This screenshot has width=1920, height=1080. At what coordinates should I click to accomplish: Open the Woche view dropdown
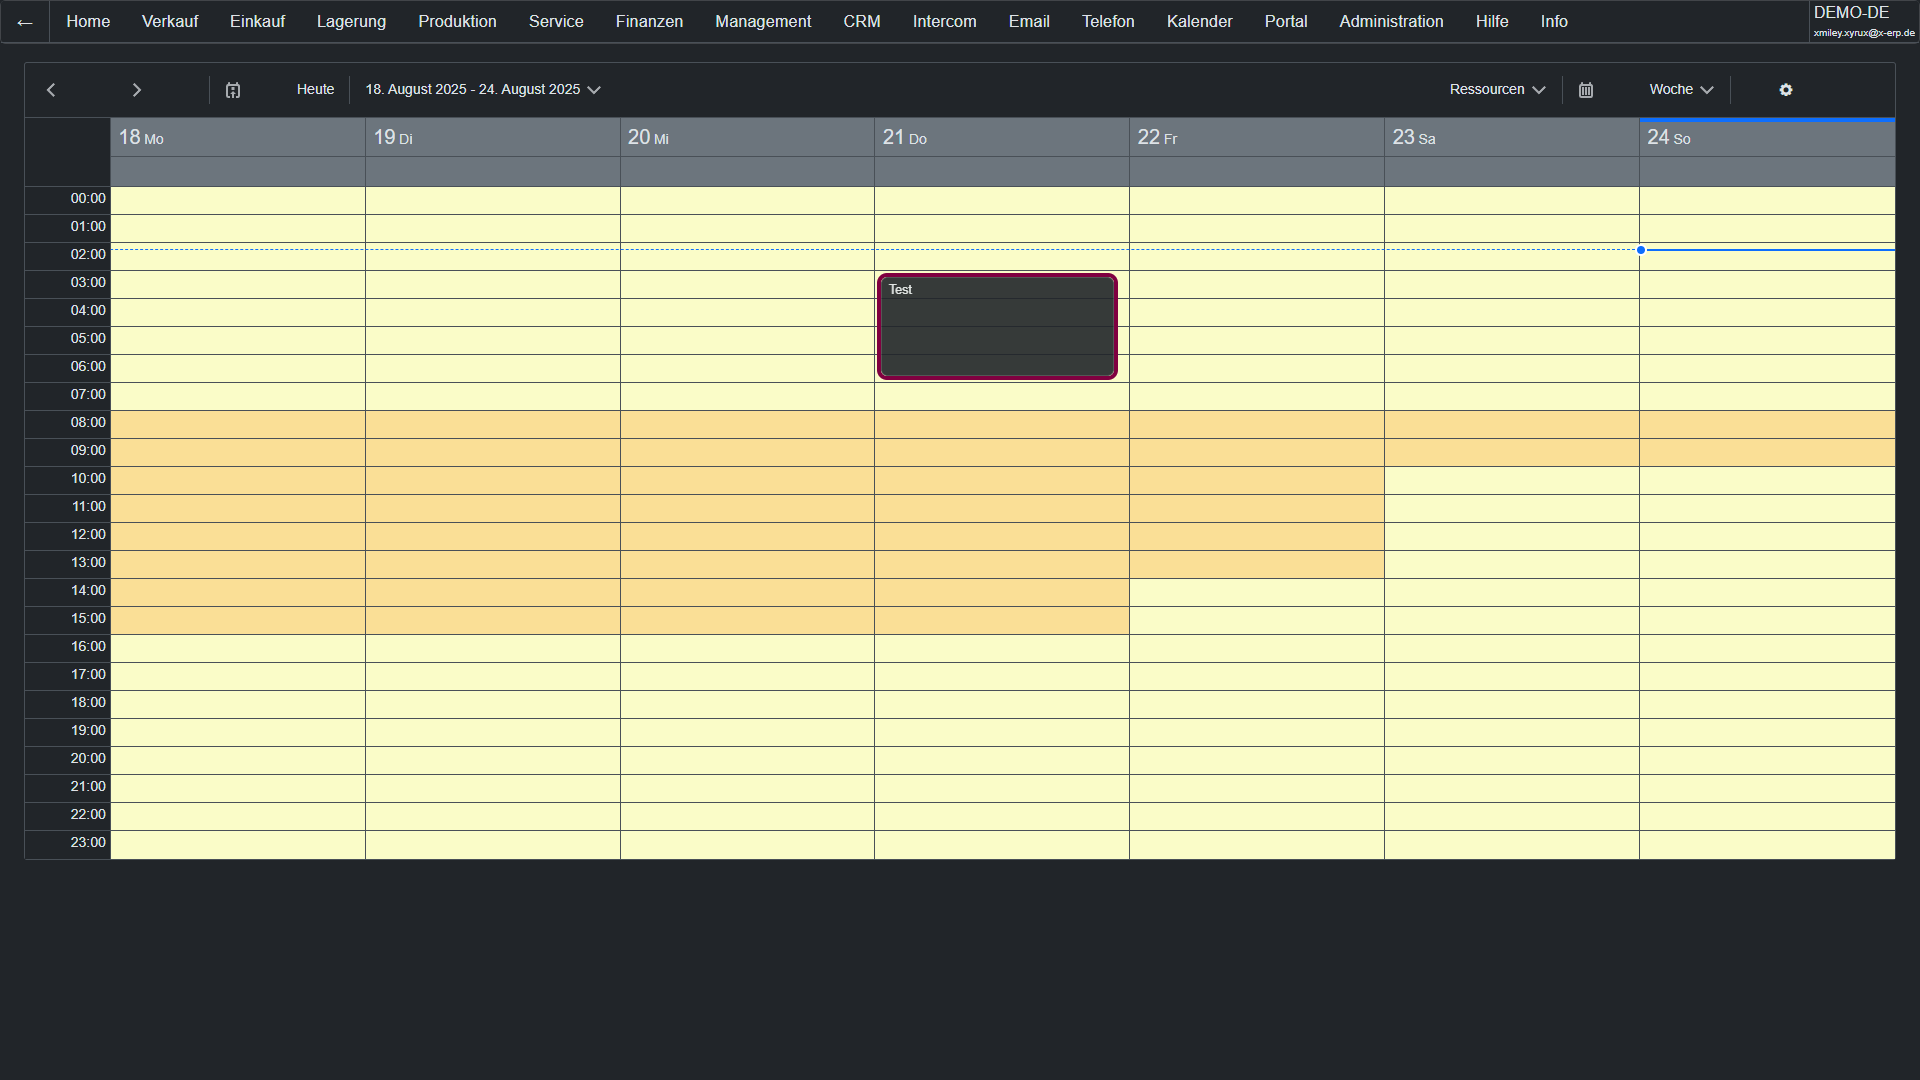(x=1681, y=90)
